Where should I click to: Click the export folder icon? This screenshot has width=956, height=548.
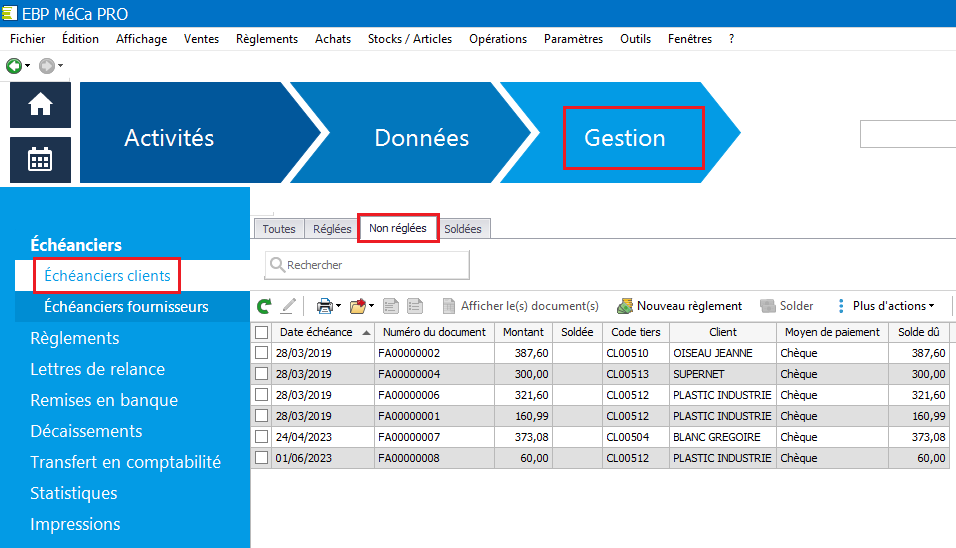pyautogui.click(x=358, y=306)
